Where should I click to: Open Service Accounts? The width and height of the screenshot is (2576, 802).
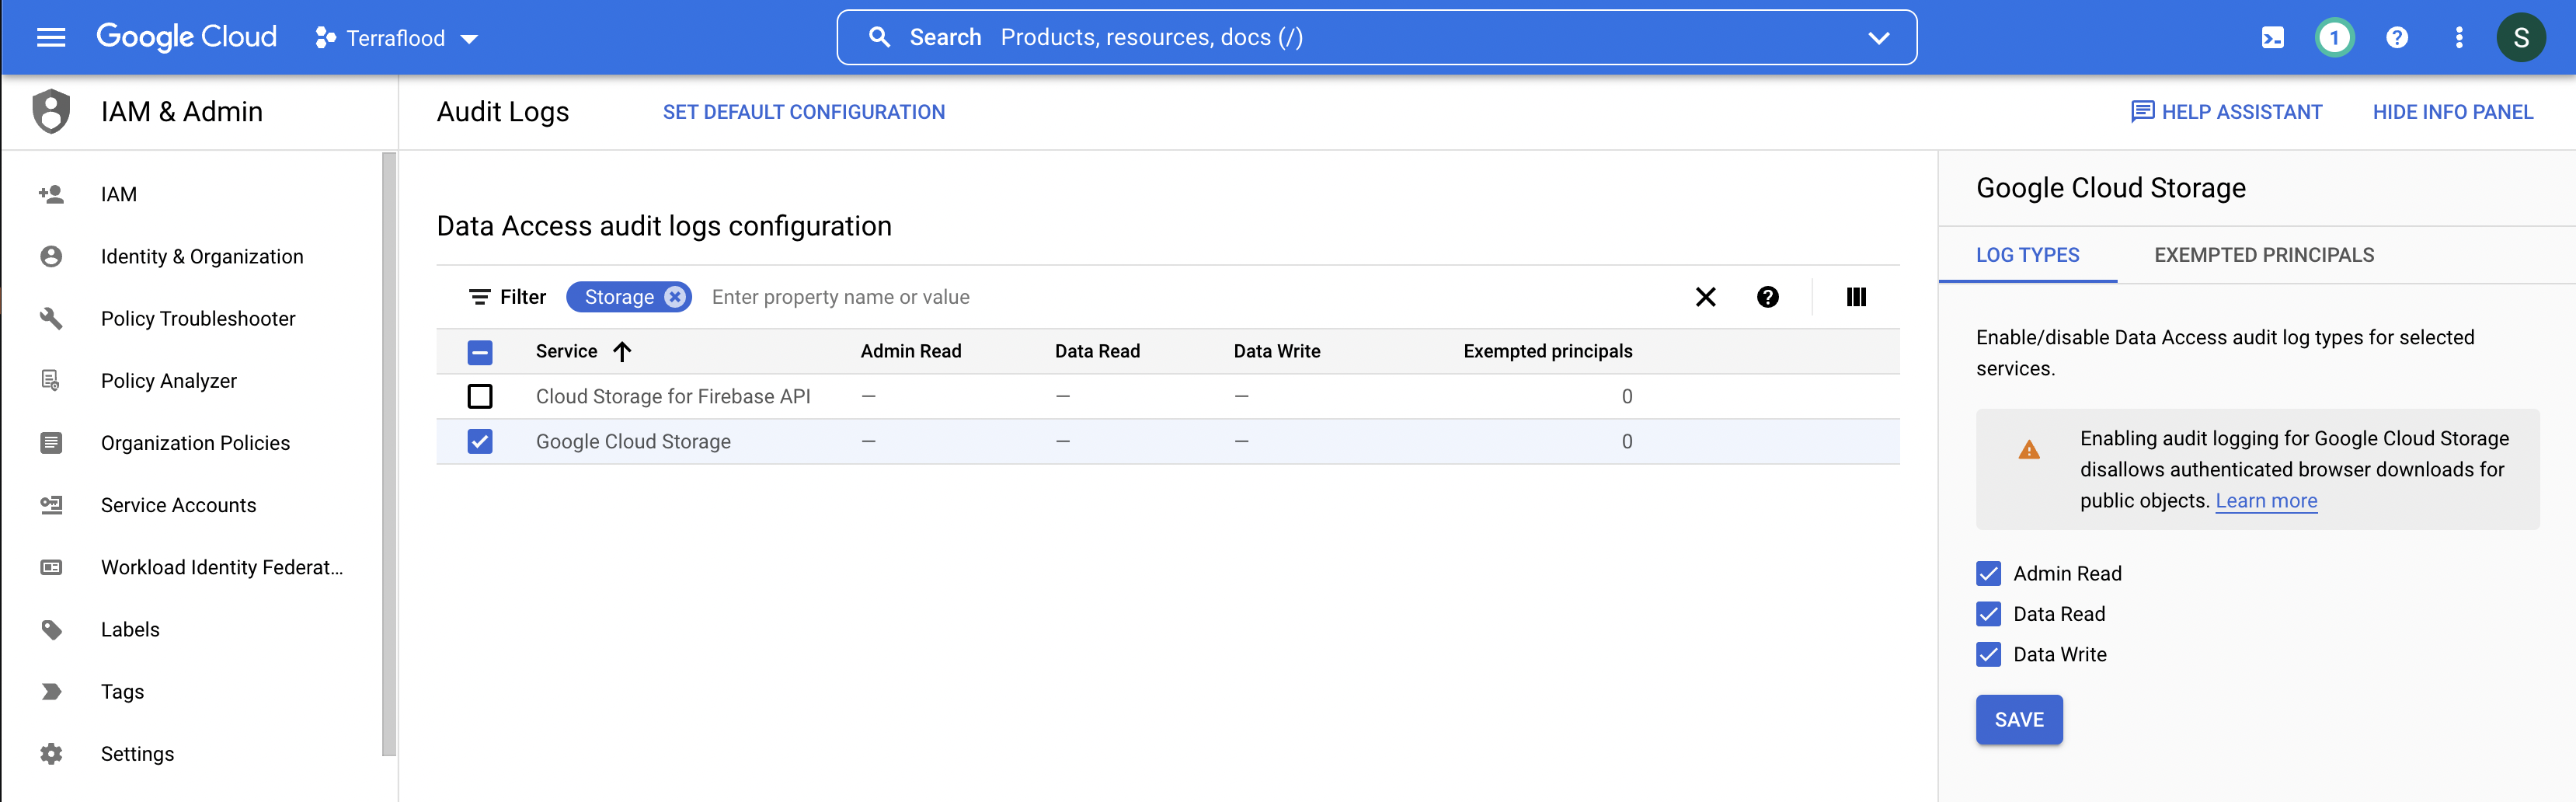[178, 505]
